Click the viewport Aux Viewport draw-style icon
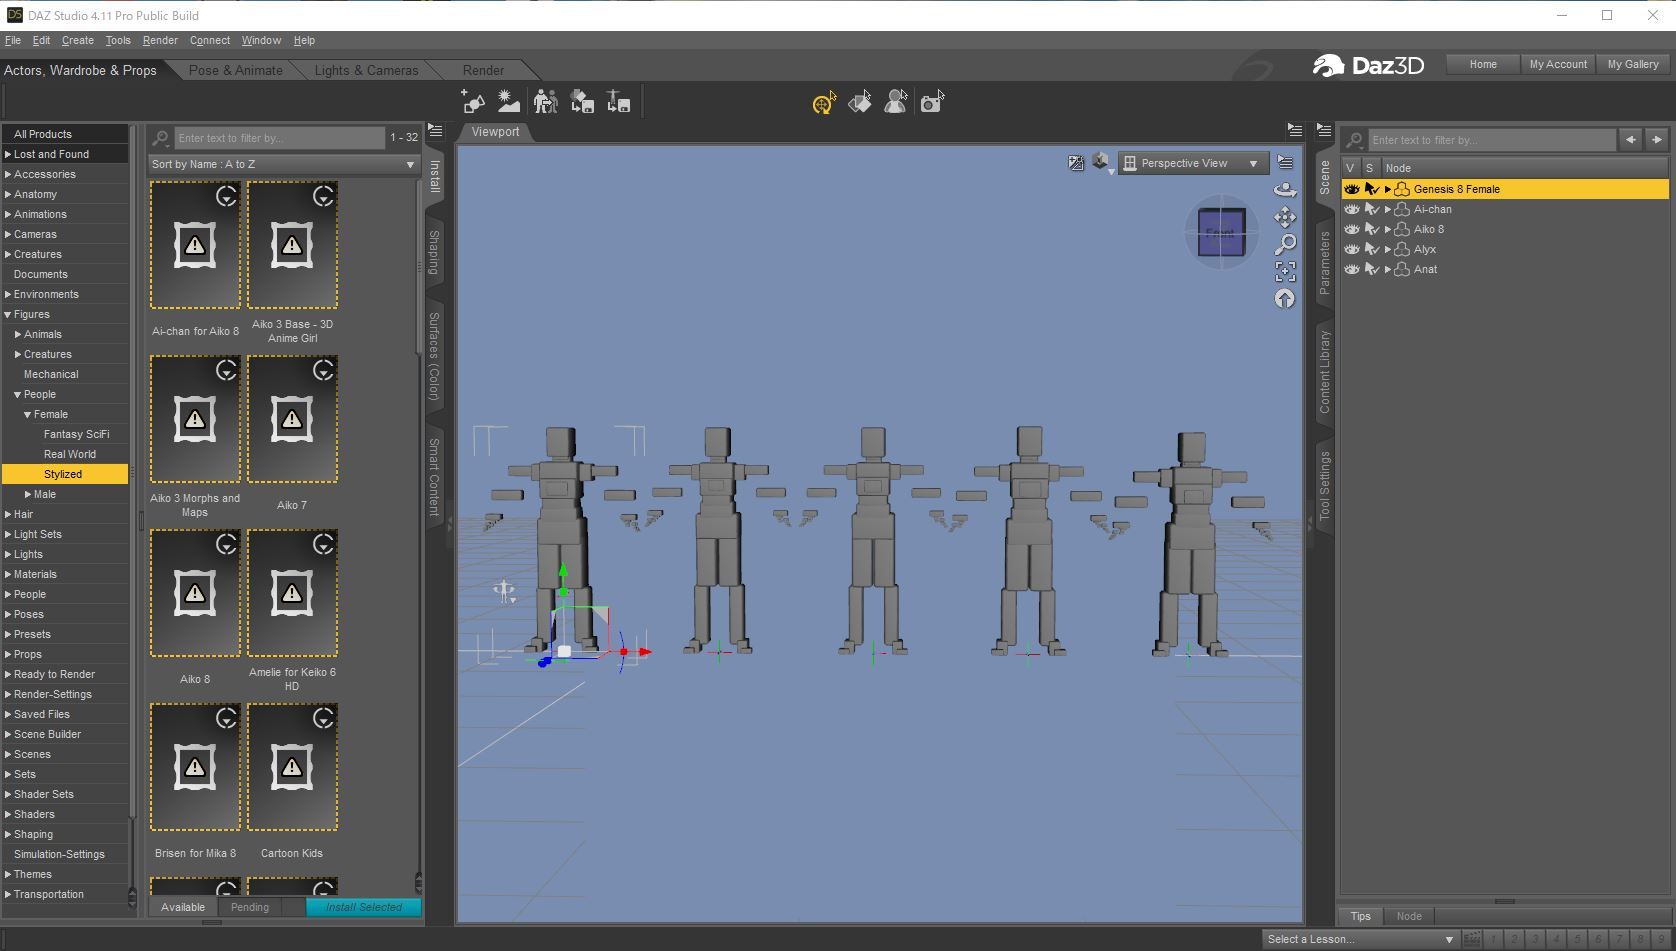 1076,163
